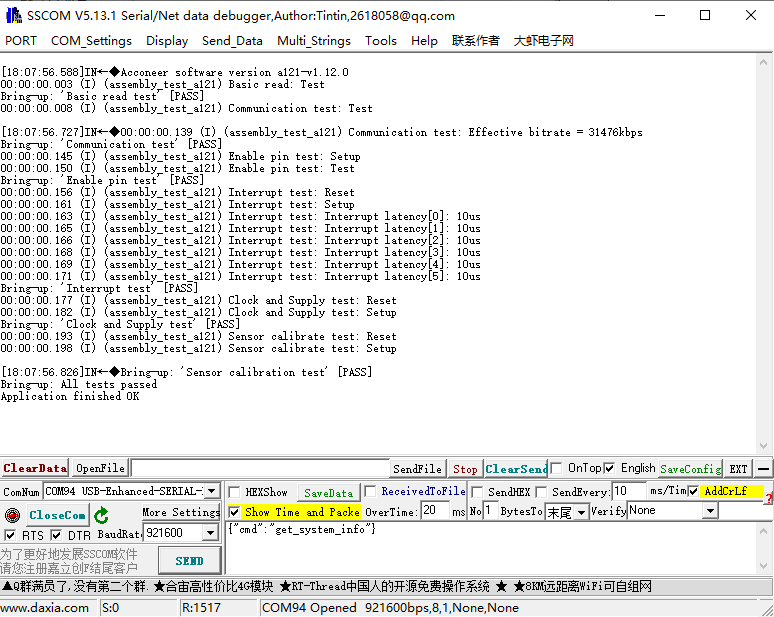This screenshot has height=617, width=774.
Task: Click the red question mark help icon
Action: [x=768, y=497]
